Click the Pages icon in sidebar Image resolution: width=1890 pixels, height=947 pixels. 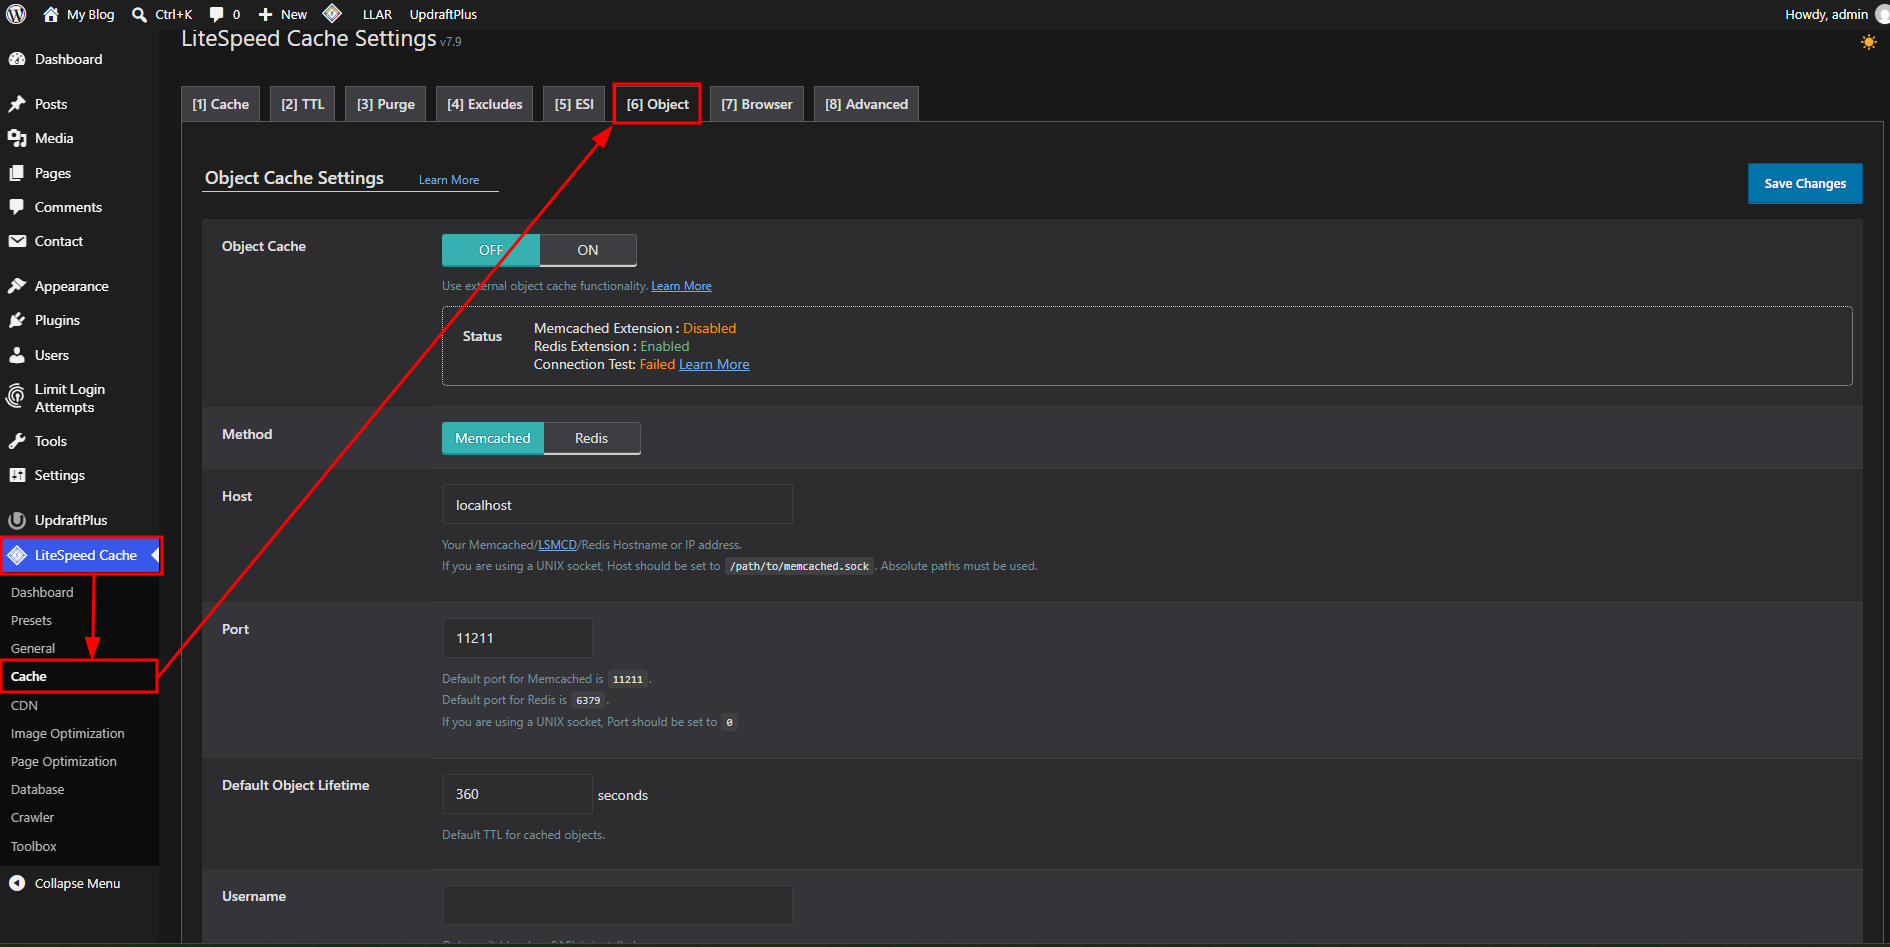click(17, 173)
